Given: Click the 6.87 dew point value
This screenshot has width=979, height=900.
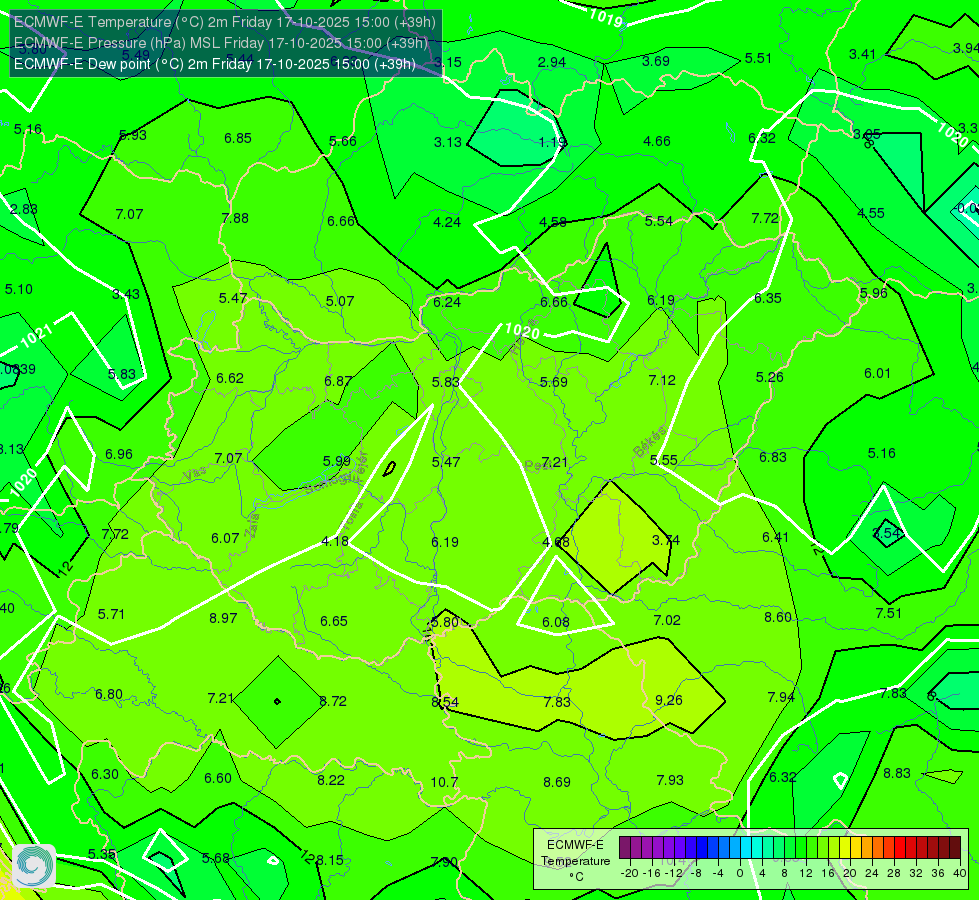Looking at the screenshot, I should coord(338,381).
